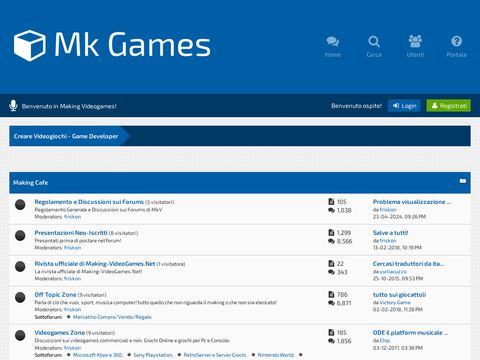Click the Benvenuto ospite! greeting
The image size is (480, 360).
pos(357,106)
